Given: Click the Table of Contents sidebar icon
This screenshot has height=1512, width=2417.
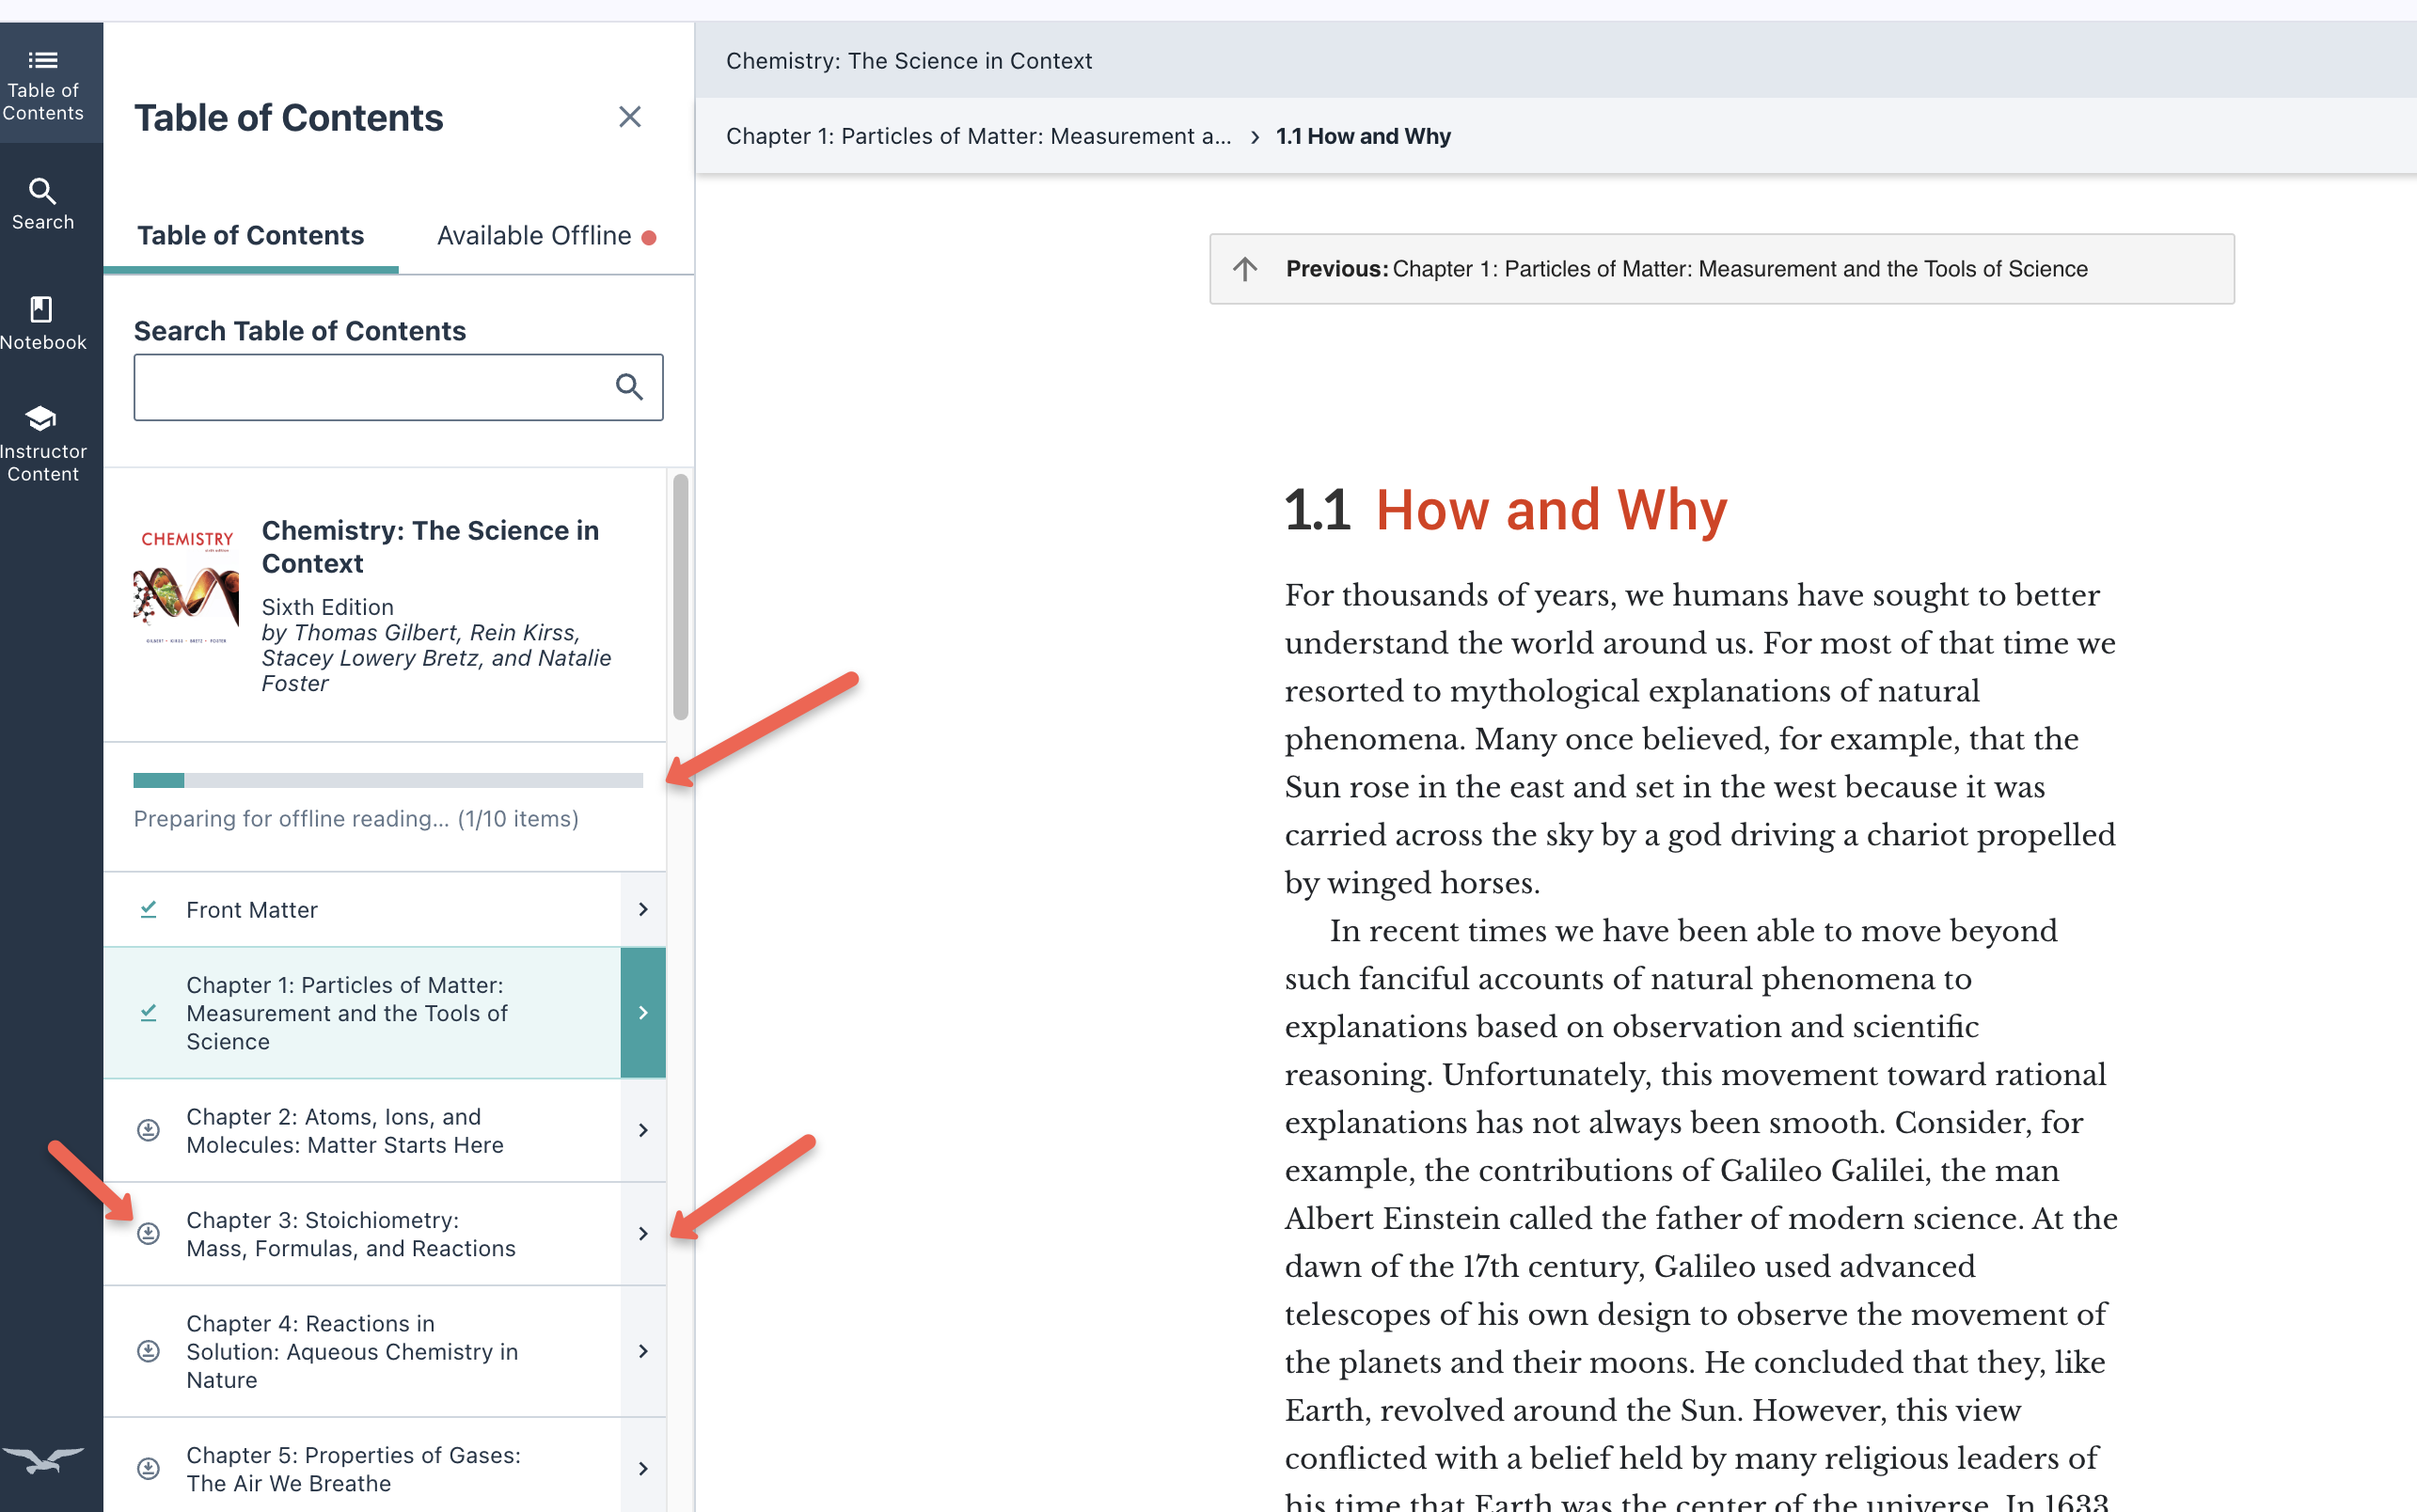Looking at the screenshot, I should (42, 84).
